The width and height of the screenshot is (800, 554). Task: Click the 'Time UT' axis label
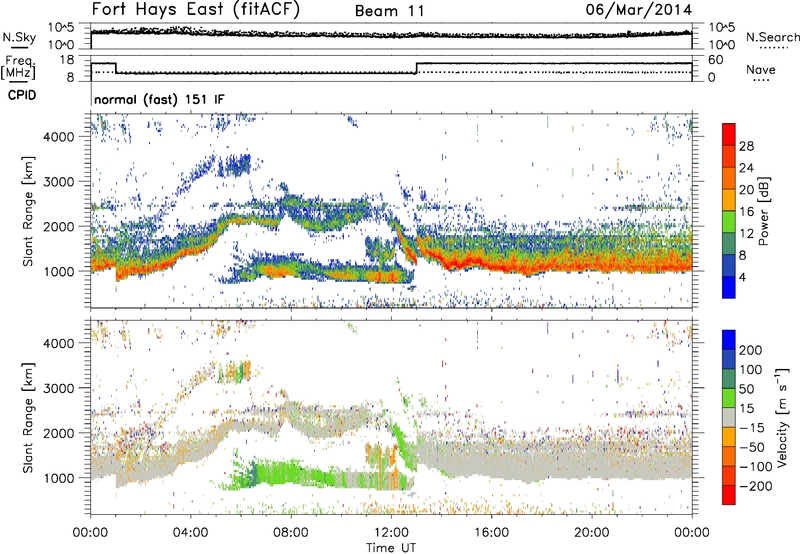click(x=391, y=547)
